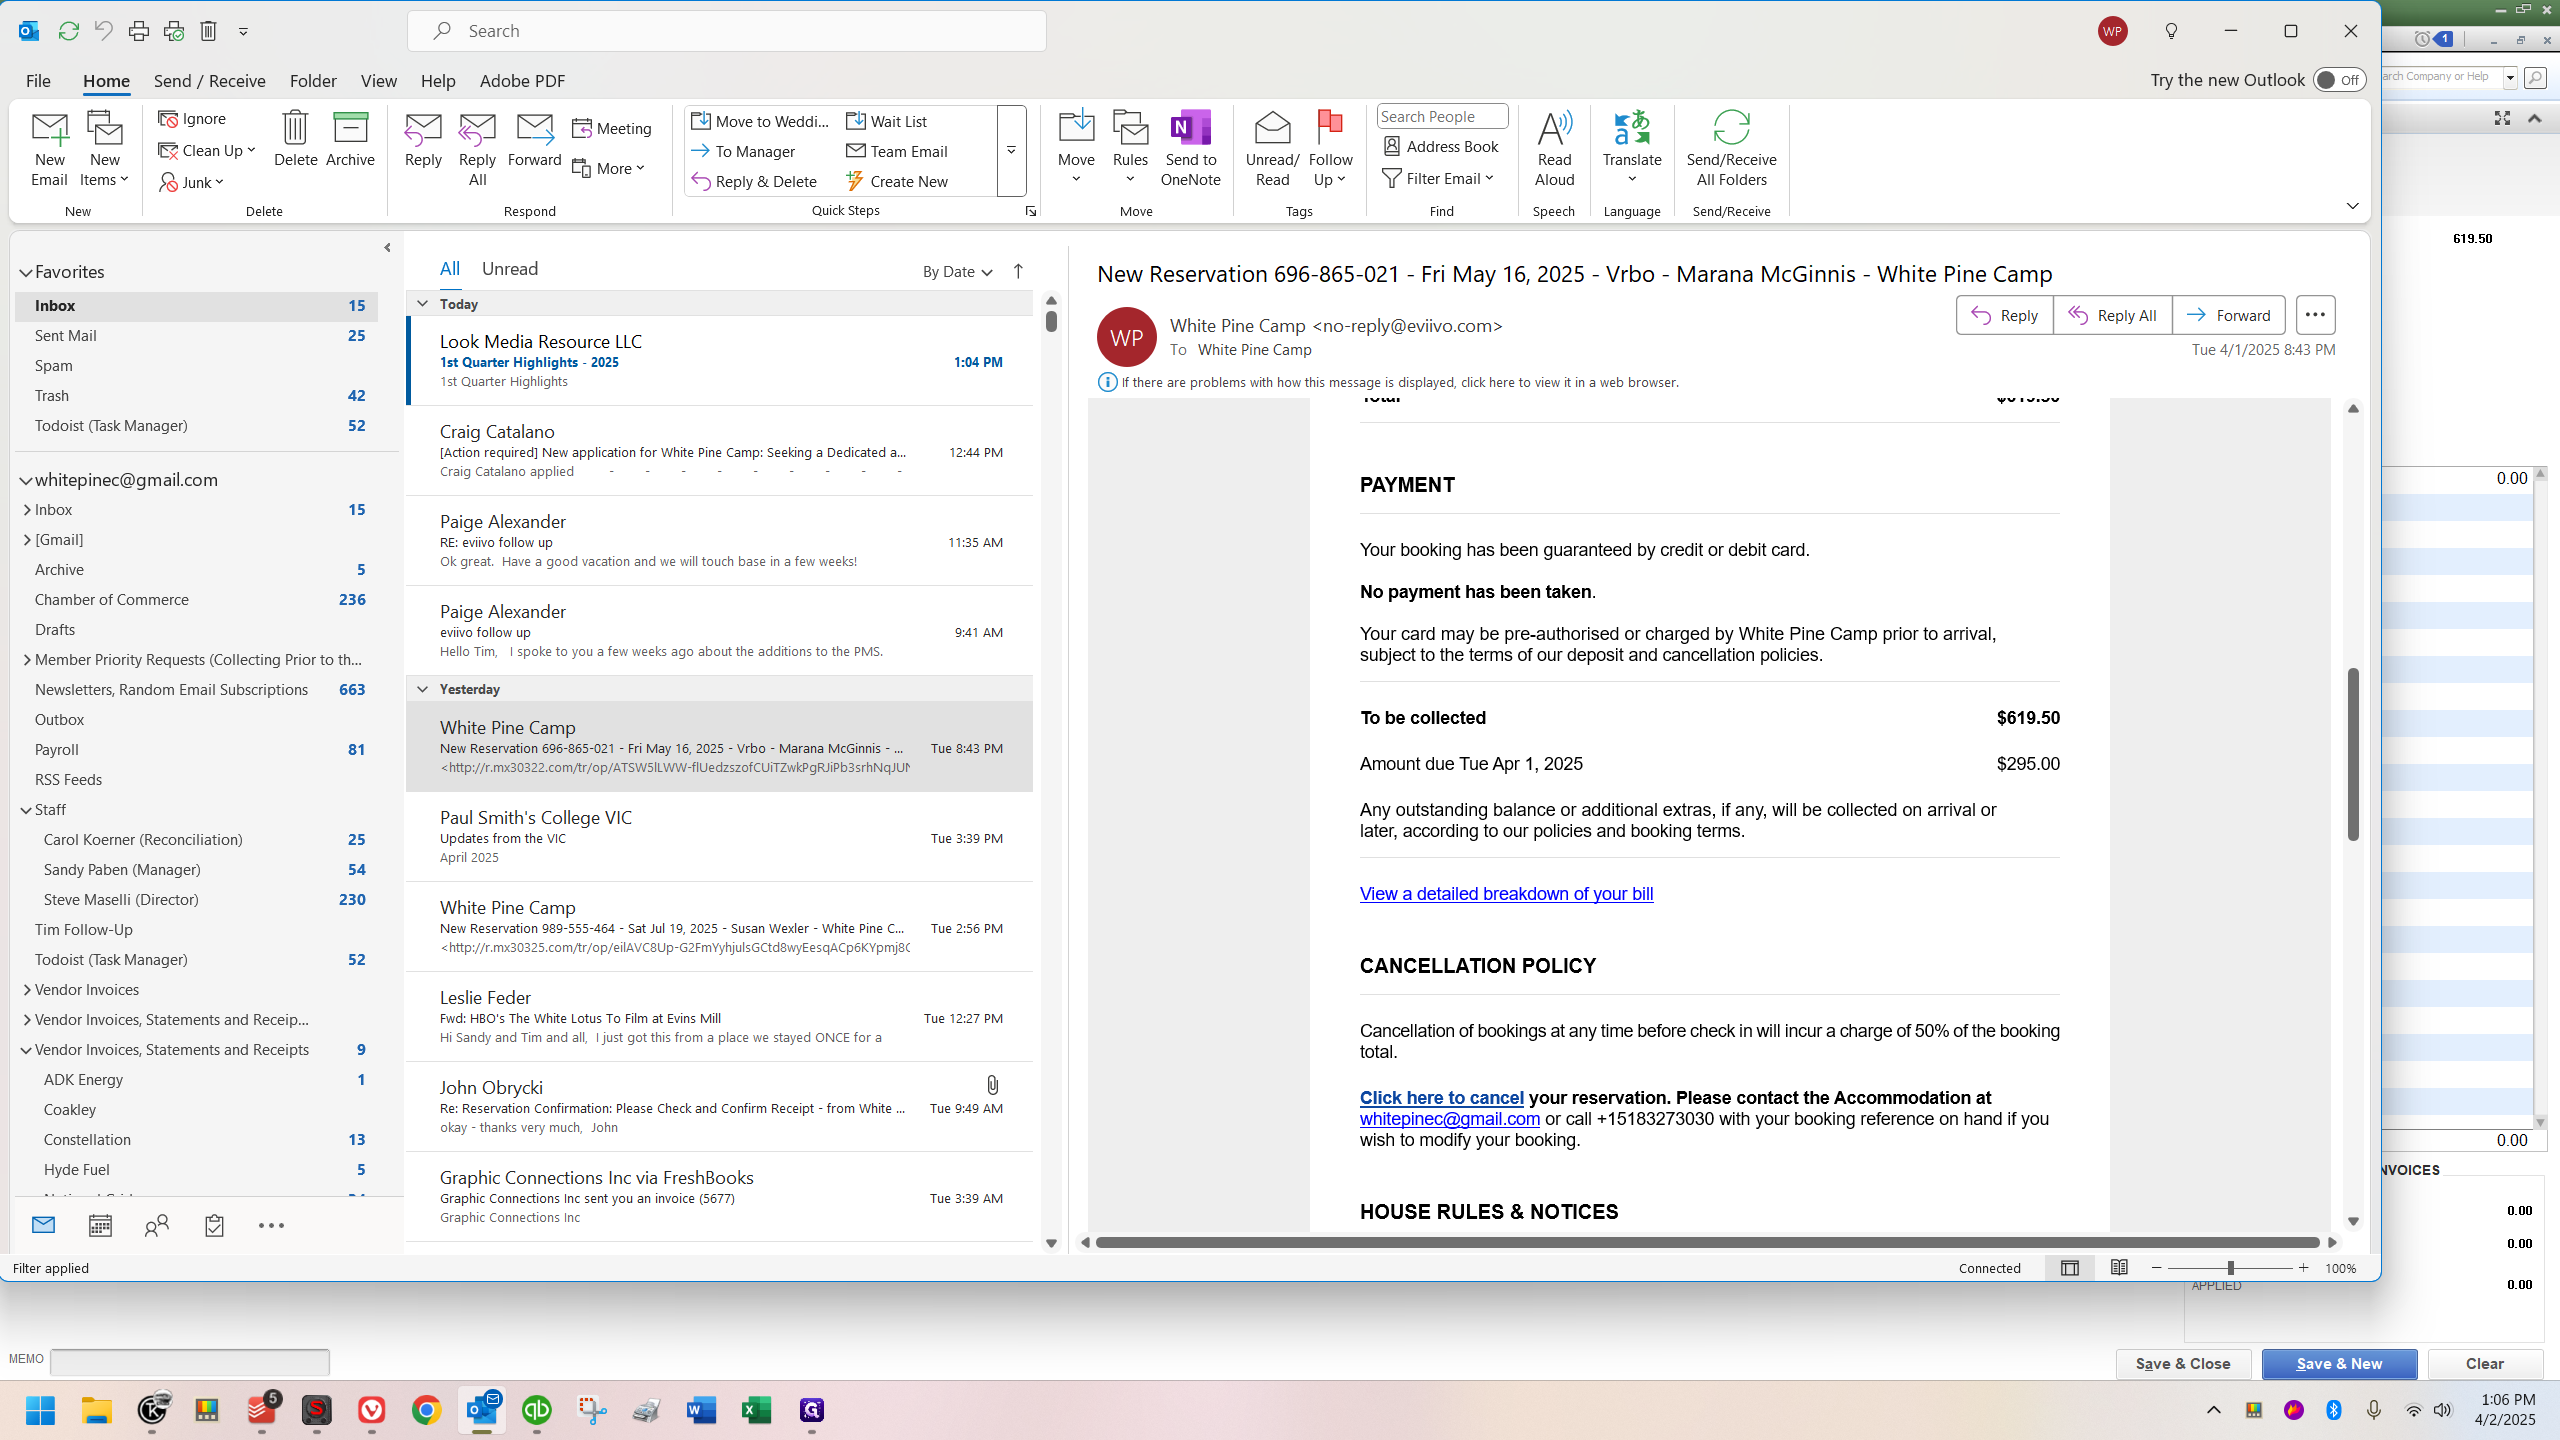
Task: Switch to the View tab
Action: pyautogui.click(x=379, y=81)
